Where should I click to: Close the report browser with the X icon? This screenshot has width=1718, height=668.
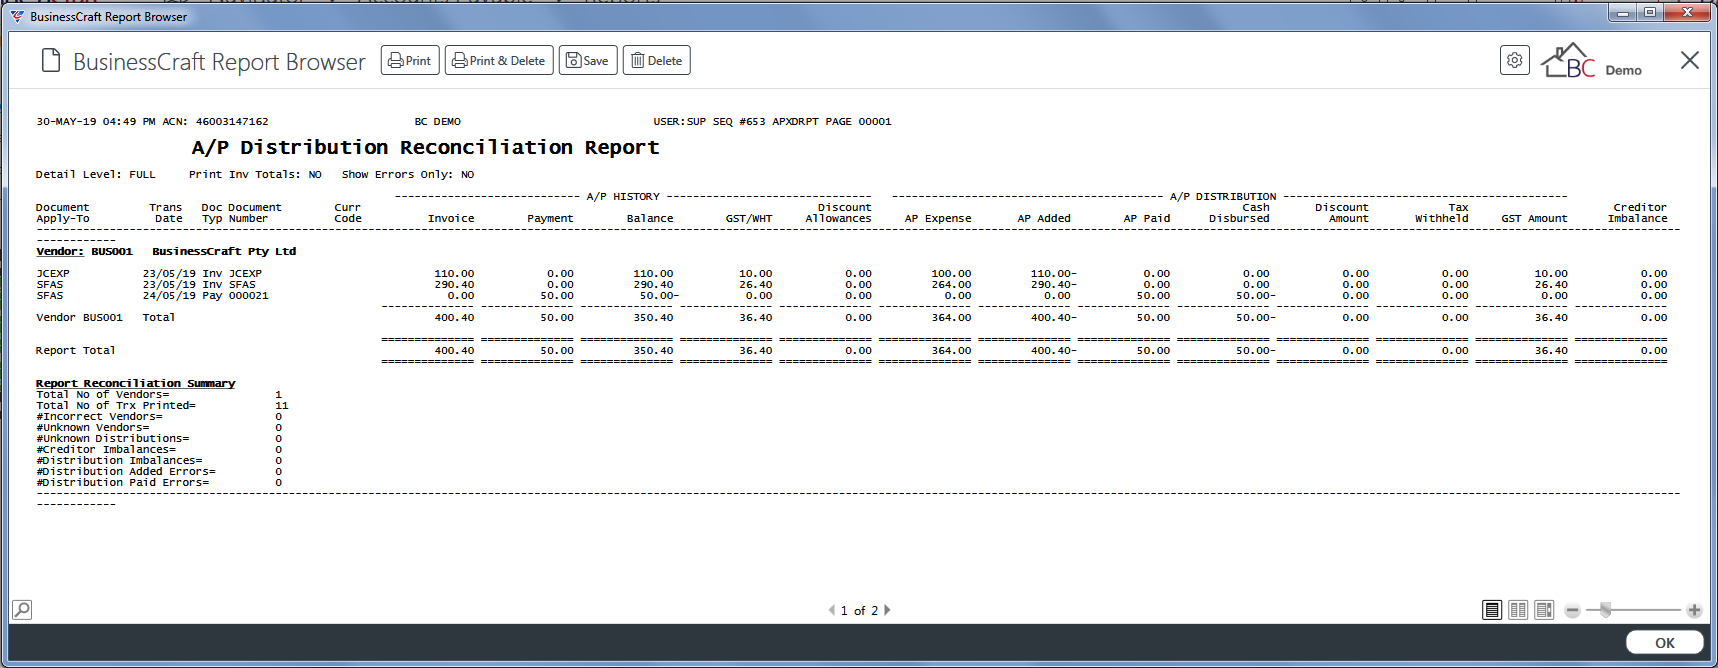1690,60
